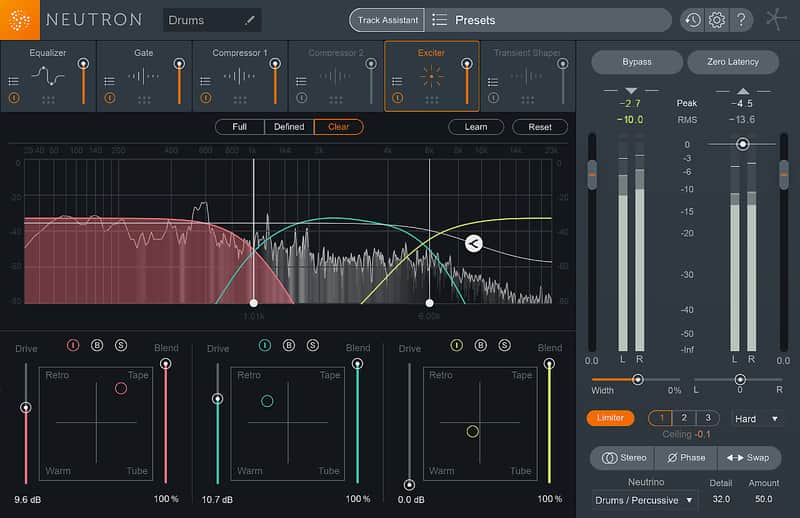This screenshot has width=800, height=518.
Task: Click the Learn button
Action: coord(476,127)
